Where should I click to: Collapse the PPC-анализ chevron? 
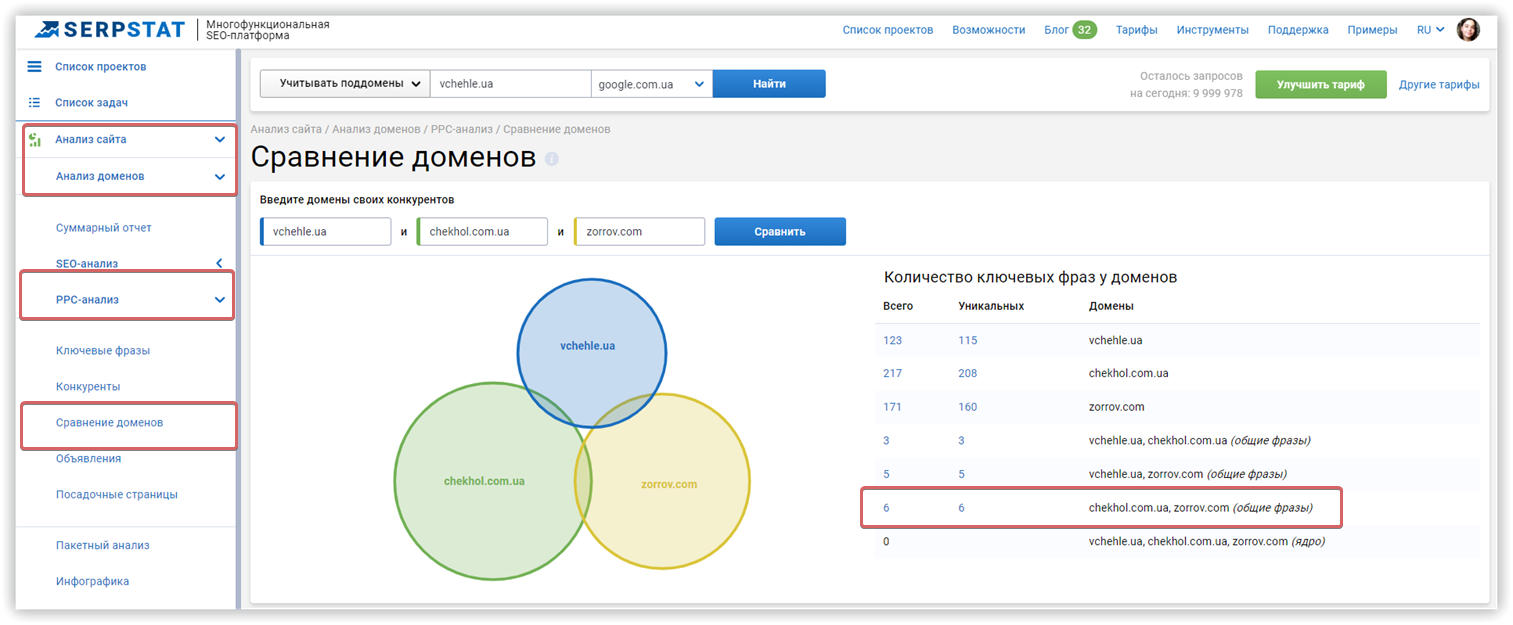(220, 299)
